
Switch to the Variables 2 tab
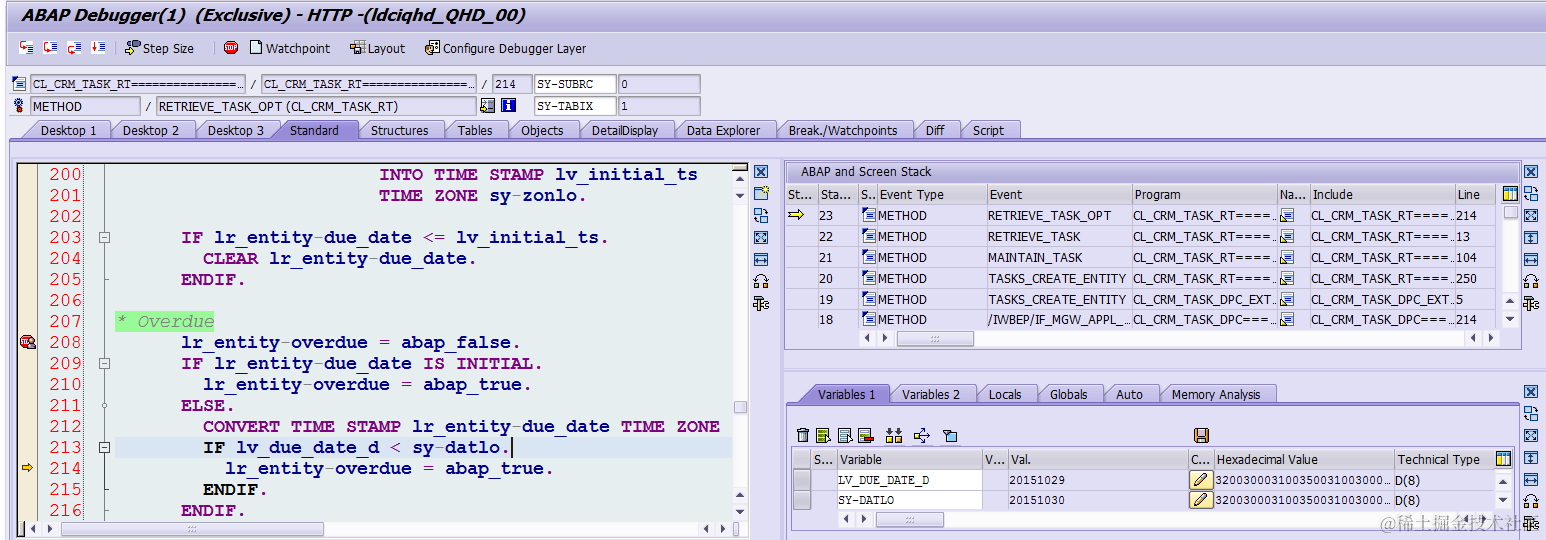(x=931, y=394)
